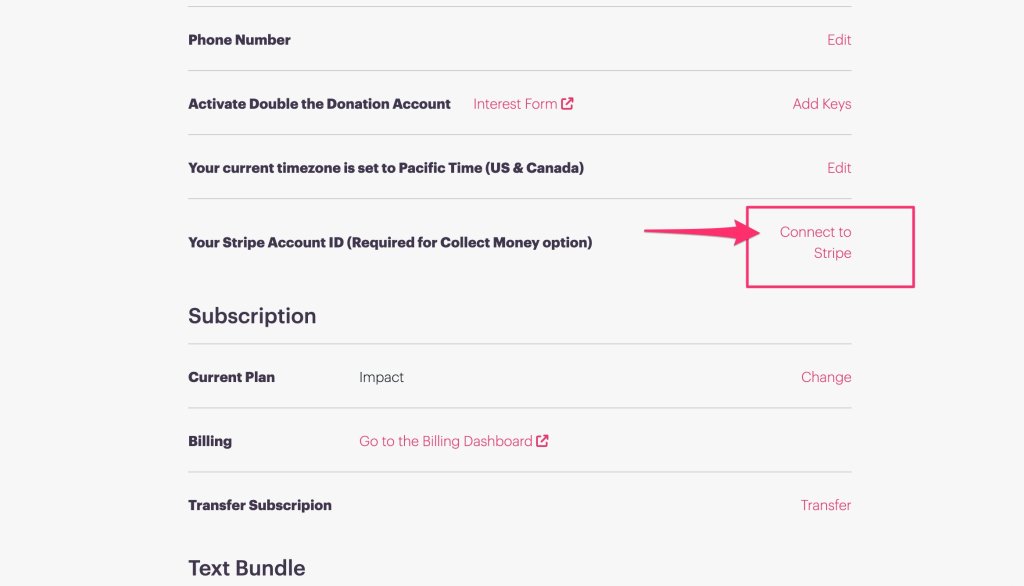Click the Activate Double the Donation Account label
The image size is (1024, 586).
[x=319, y=104]
